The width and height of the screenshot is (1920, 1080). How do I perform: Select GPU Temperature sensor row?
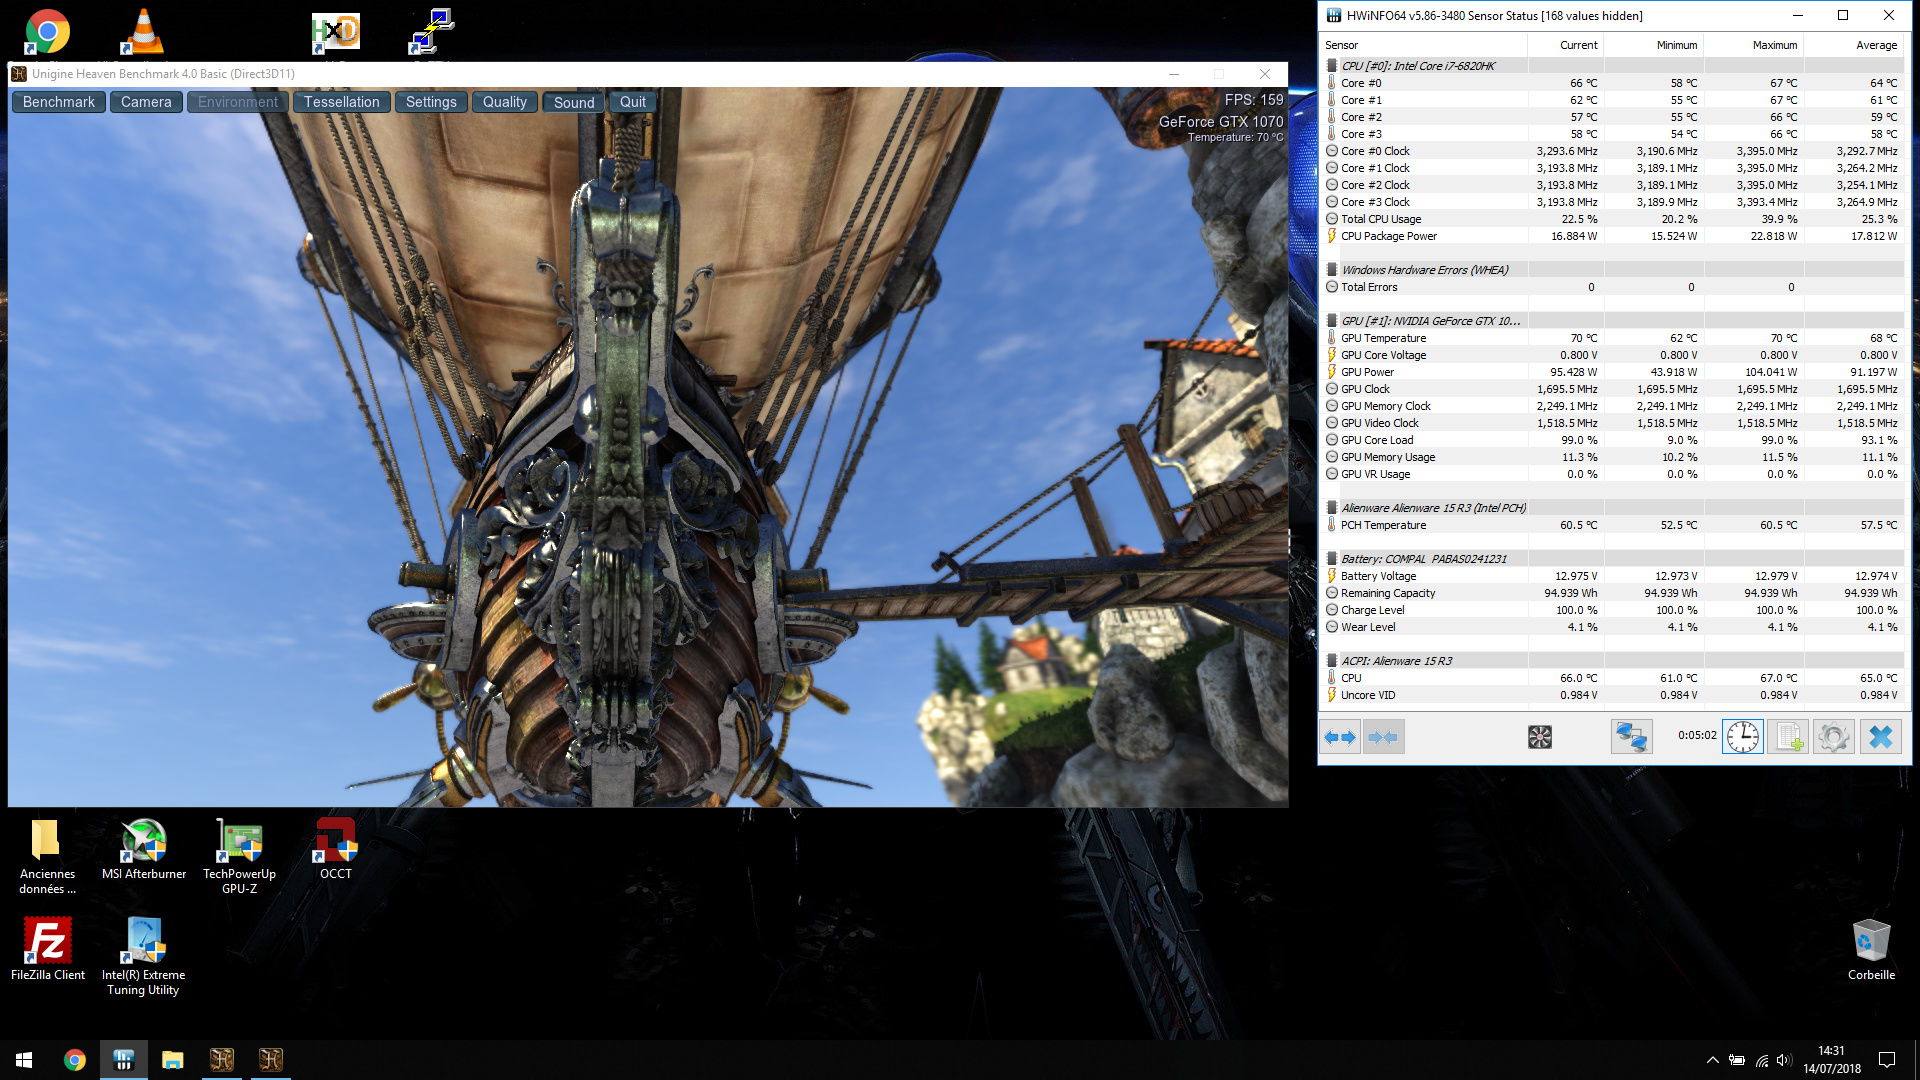pos(1613,338)
